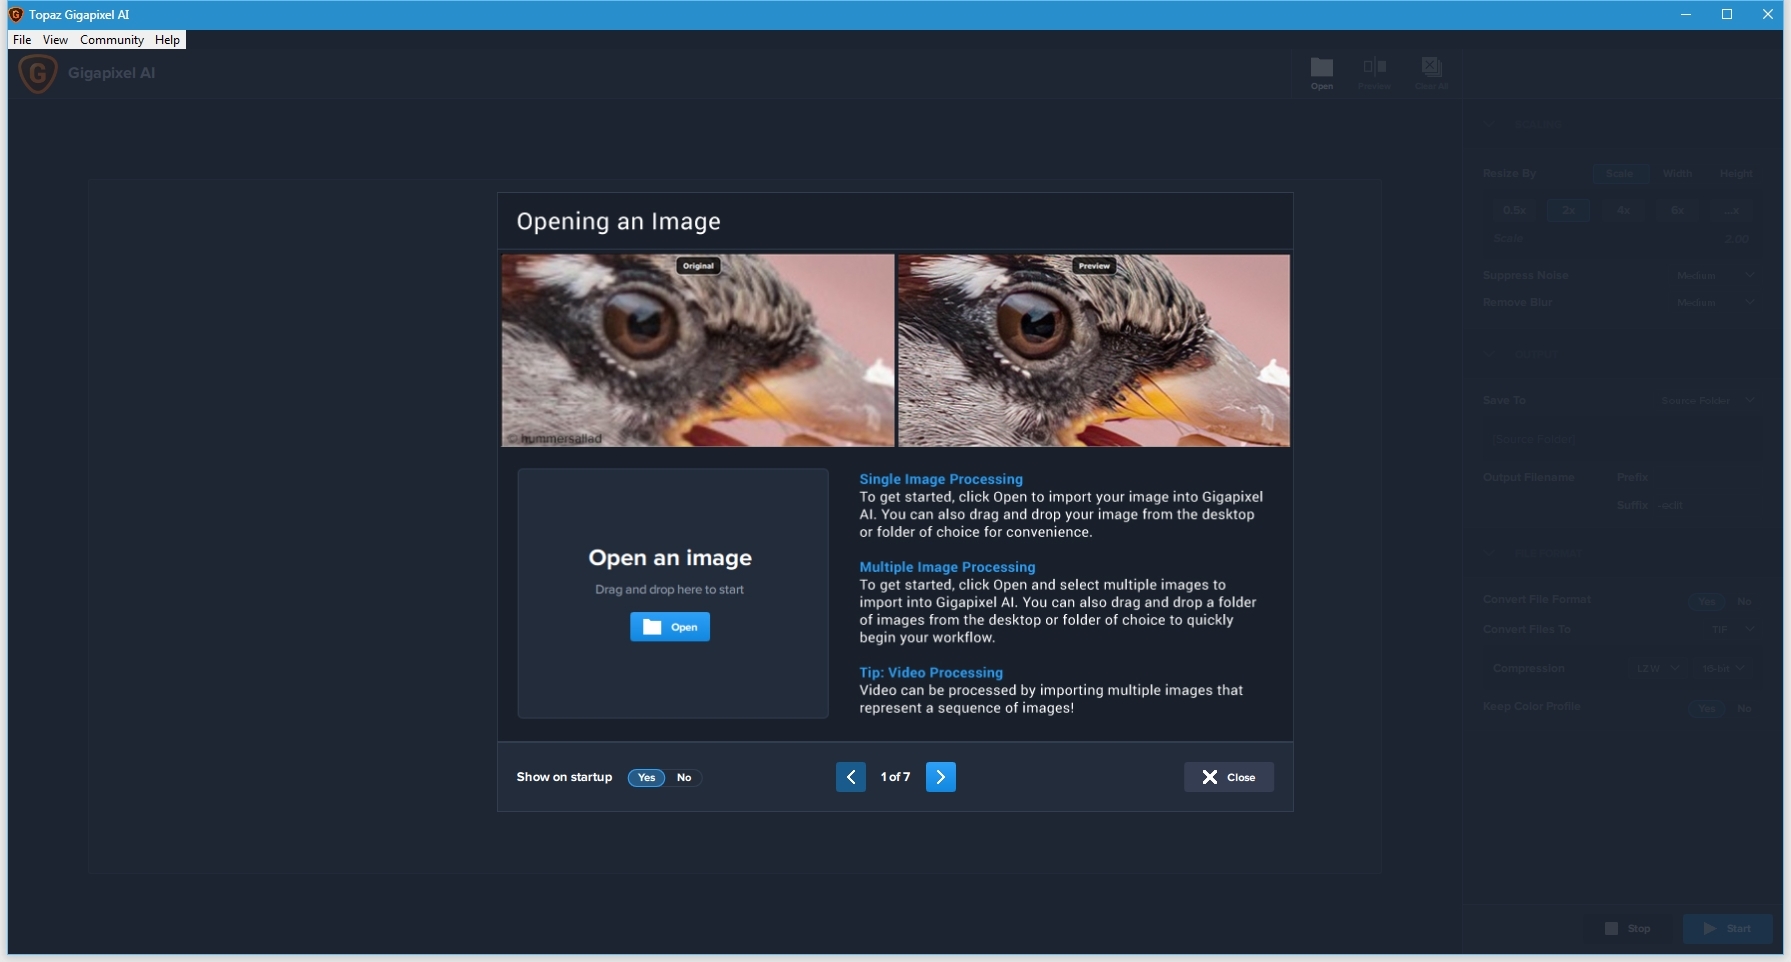Open the Help menu
This screenshot has height=962, width=1791.
[x=167, y=40]
